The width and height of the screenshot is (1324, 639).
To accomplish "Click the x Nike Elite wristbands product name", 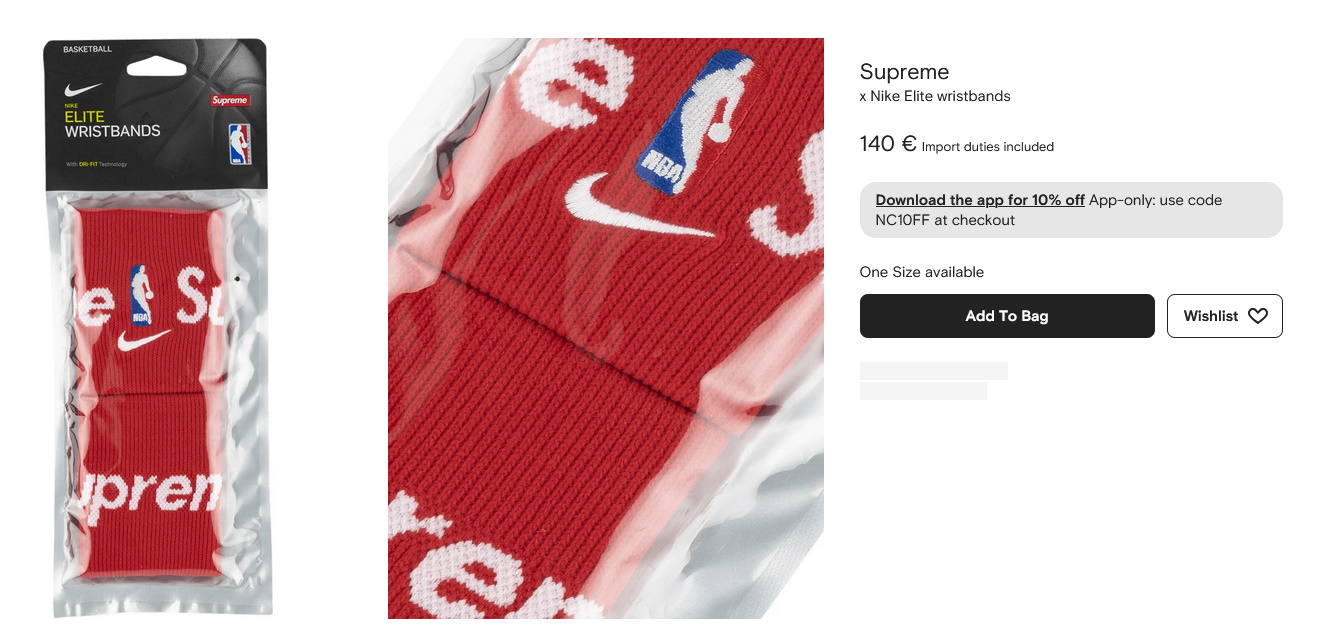I will coord(935,96).
